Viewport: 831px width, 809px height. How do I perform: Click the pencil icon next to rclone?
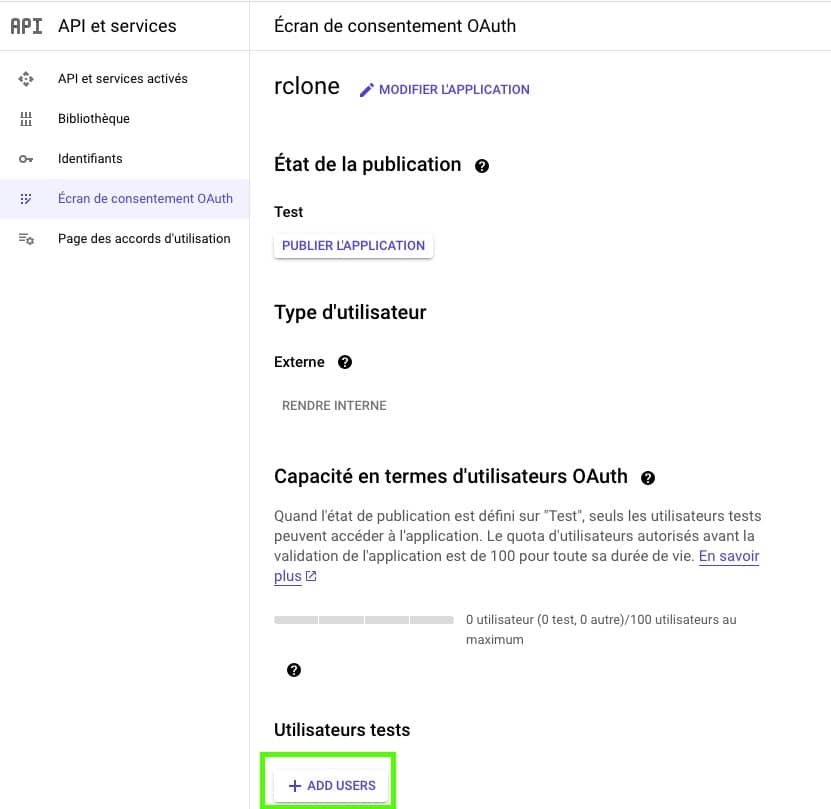pos(367,90)
